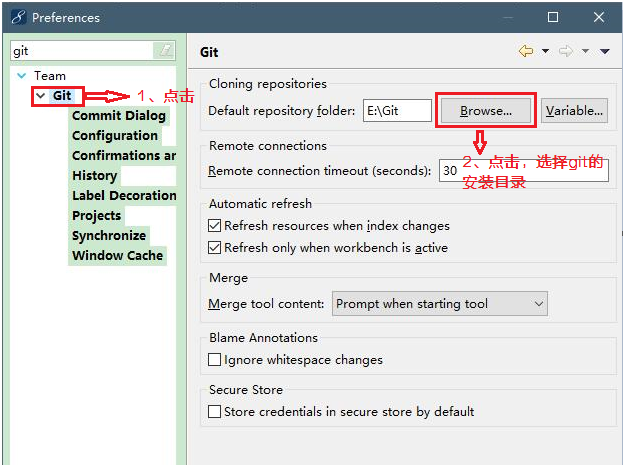Enable Store credentials in secure store
This screenshot has height=467, width=625.
(214, 411)
